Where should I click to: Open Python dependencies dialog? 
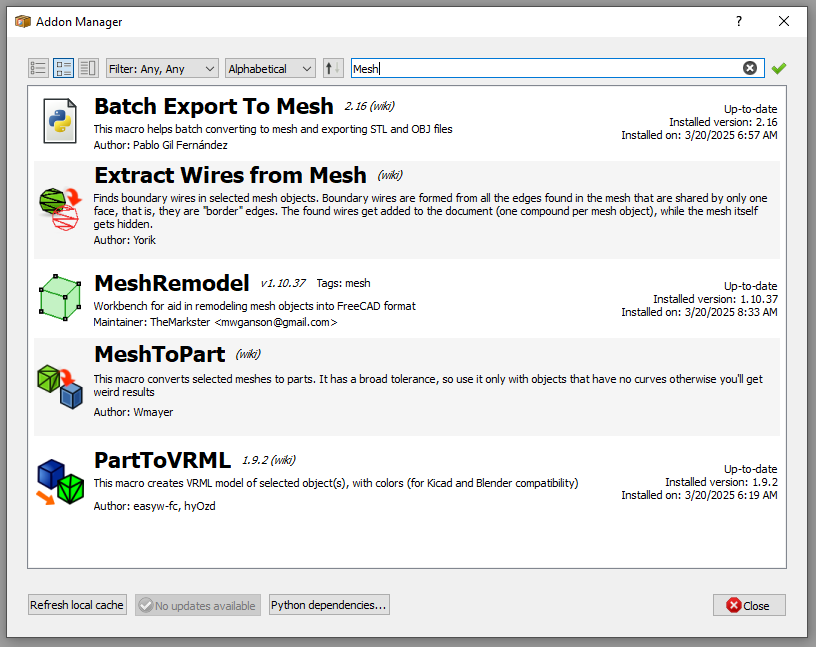point(328,604)
